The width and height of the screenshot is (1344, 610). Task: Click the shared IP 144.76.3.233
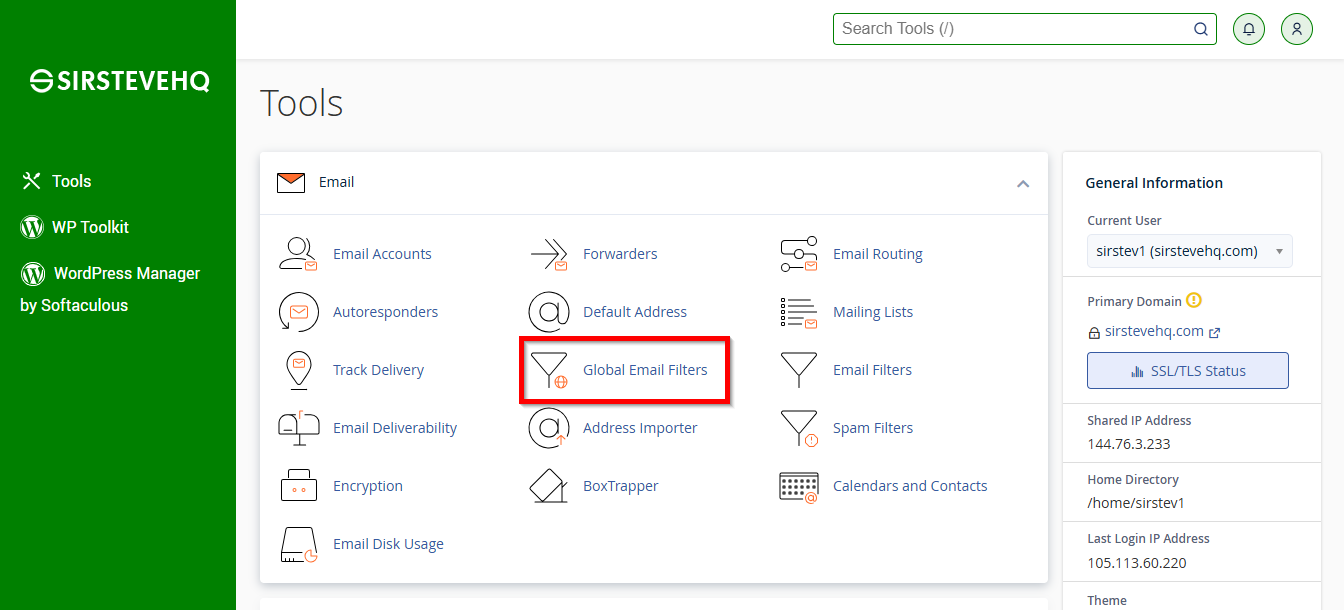tap(1129, 444)
